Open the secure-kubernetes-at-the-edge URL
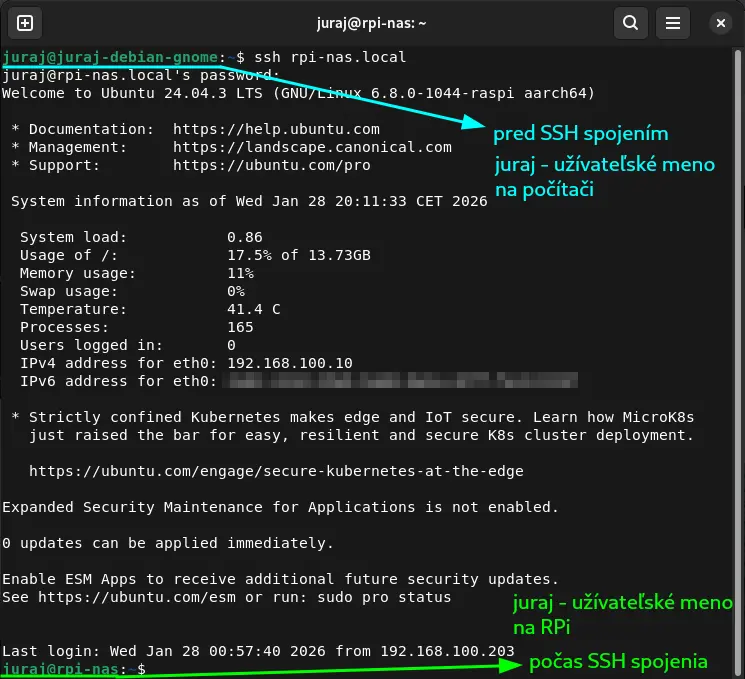Viewport: 745px width, 679px height. tap(276, 471)
